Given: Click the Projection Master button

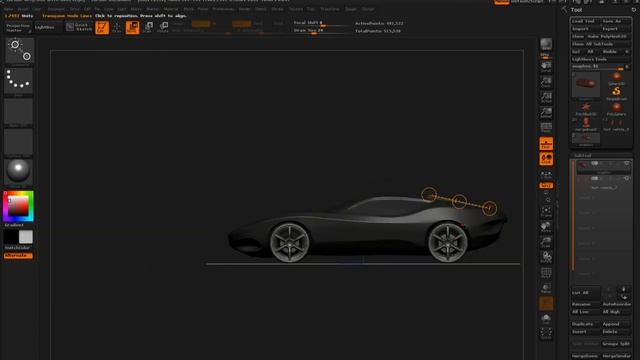Looking at the screenshot, I should point(18,28).
